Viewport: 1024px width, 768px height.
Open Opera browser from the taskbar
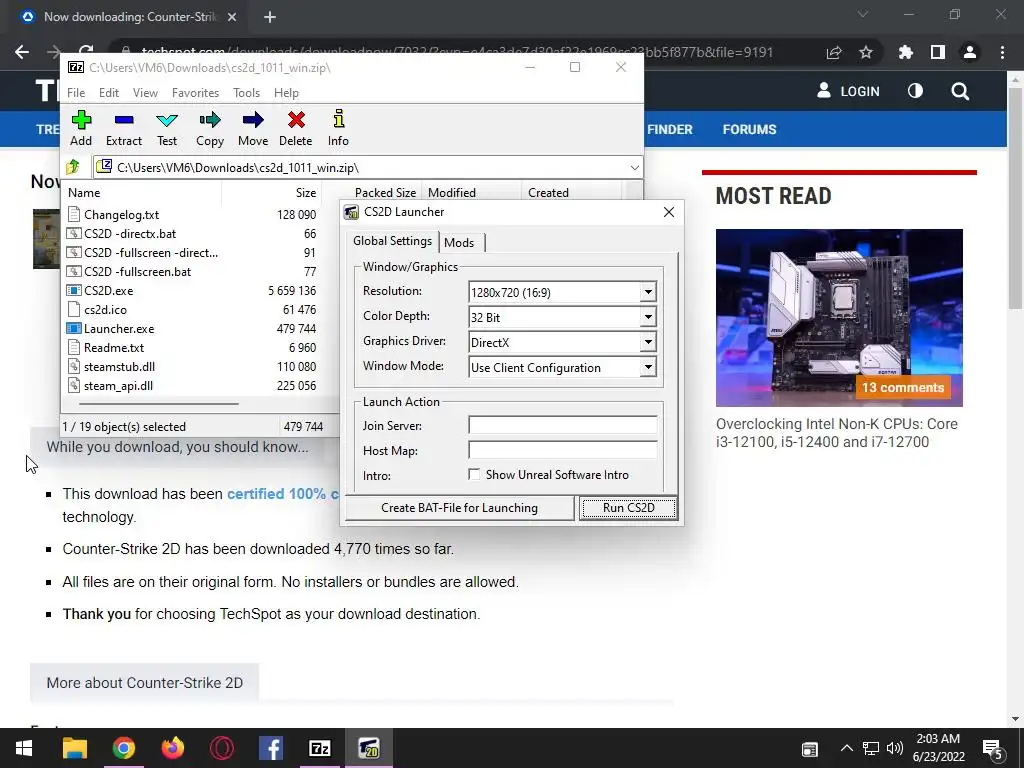tap(221, 748)
